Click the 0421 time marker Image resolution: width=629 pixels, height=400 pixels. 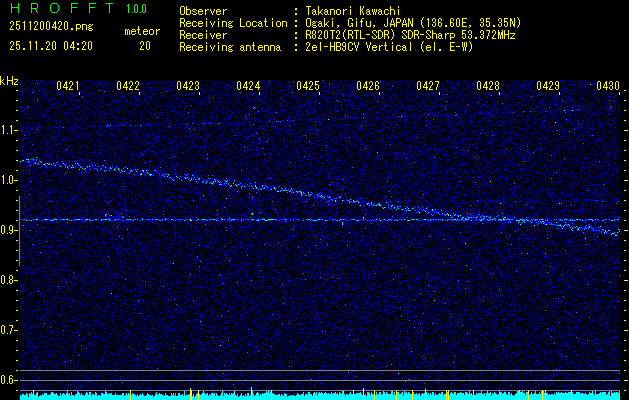[x=68, y=87]
